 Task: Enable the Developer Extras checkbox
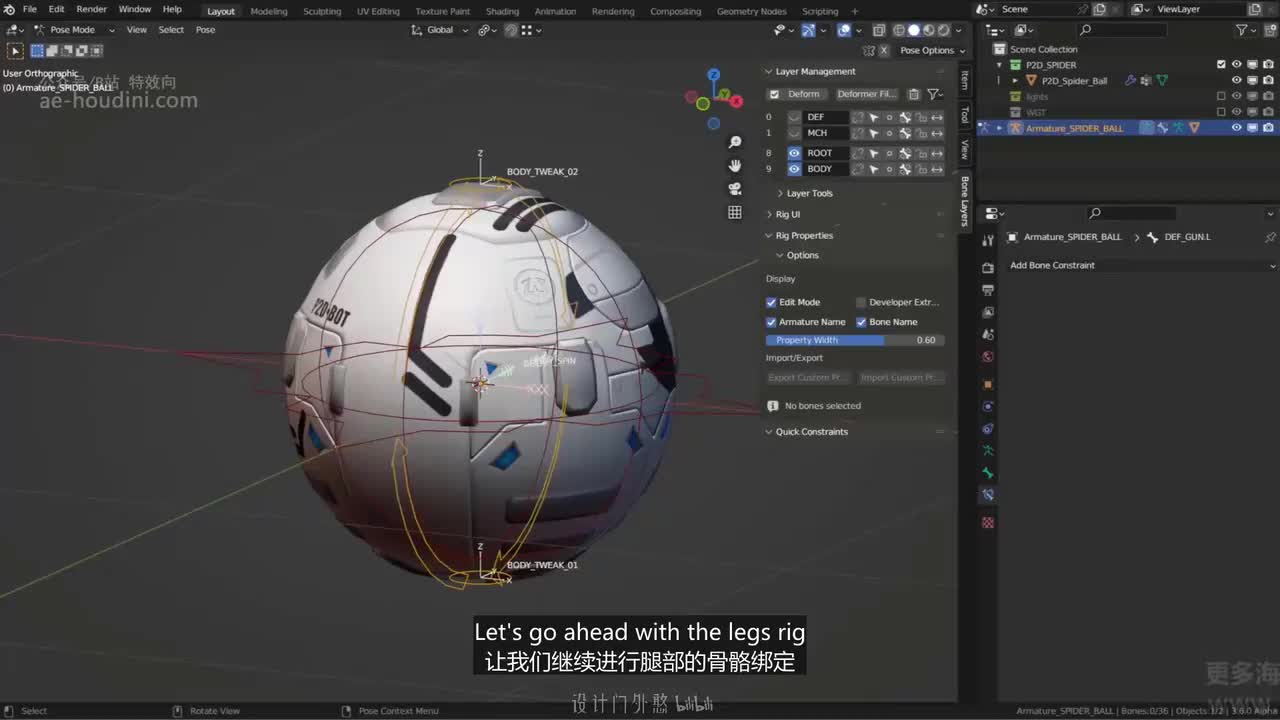861,302
